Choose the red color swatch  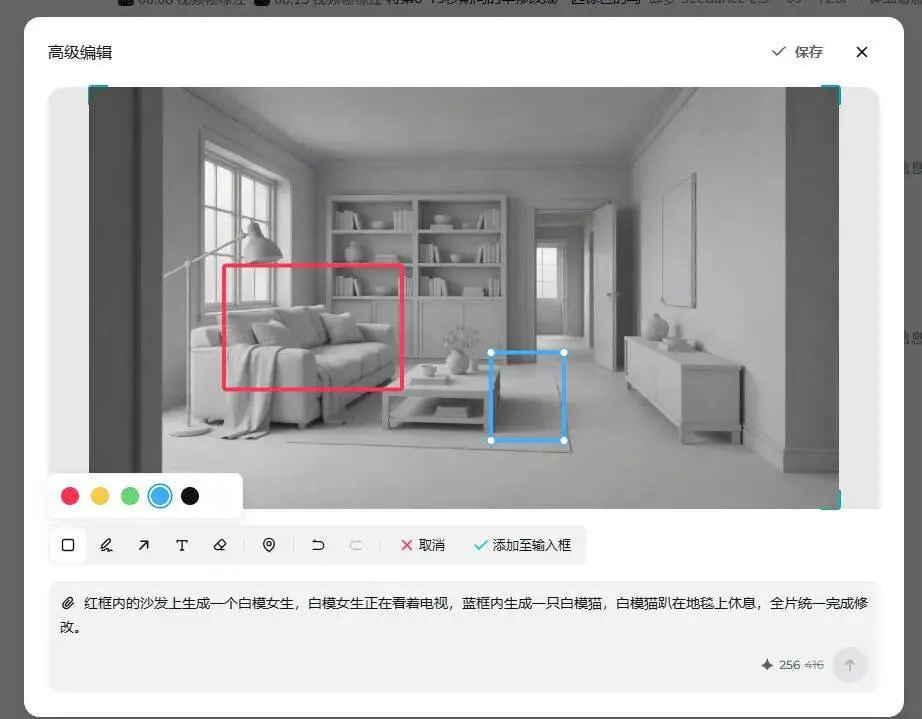70,496
